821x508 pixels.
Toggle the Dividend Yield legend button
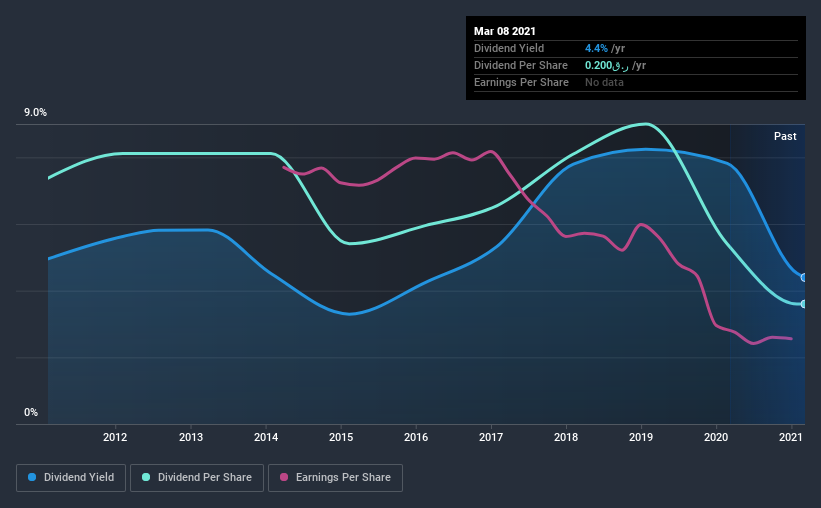[71, 478]
